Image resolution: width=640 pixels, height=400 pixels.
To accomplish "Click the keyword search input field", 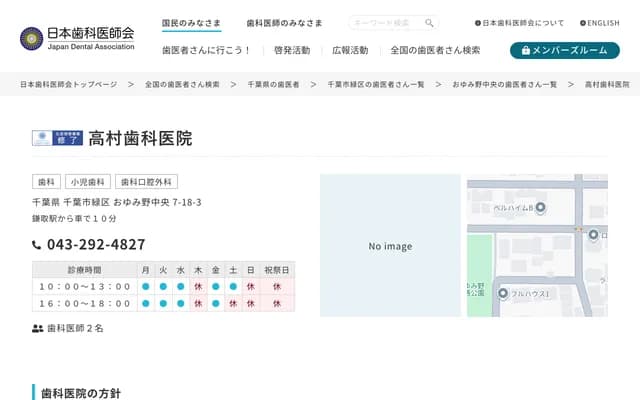I will coord(387,23).
